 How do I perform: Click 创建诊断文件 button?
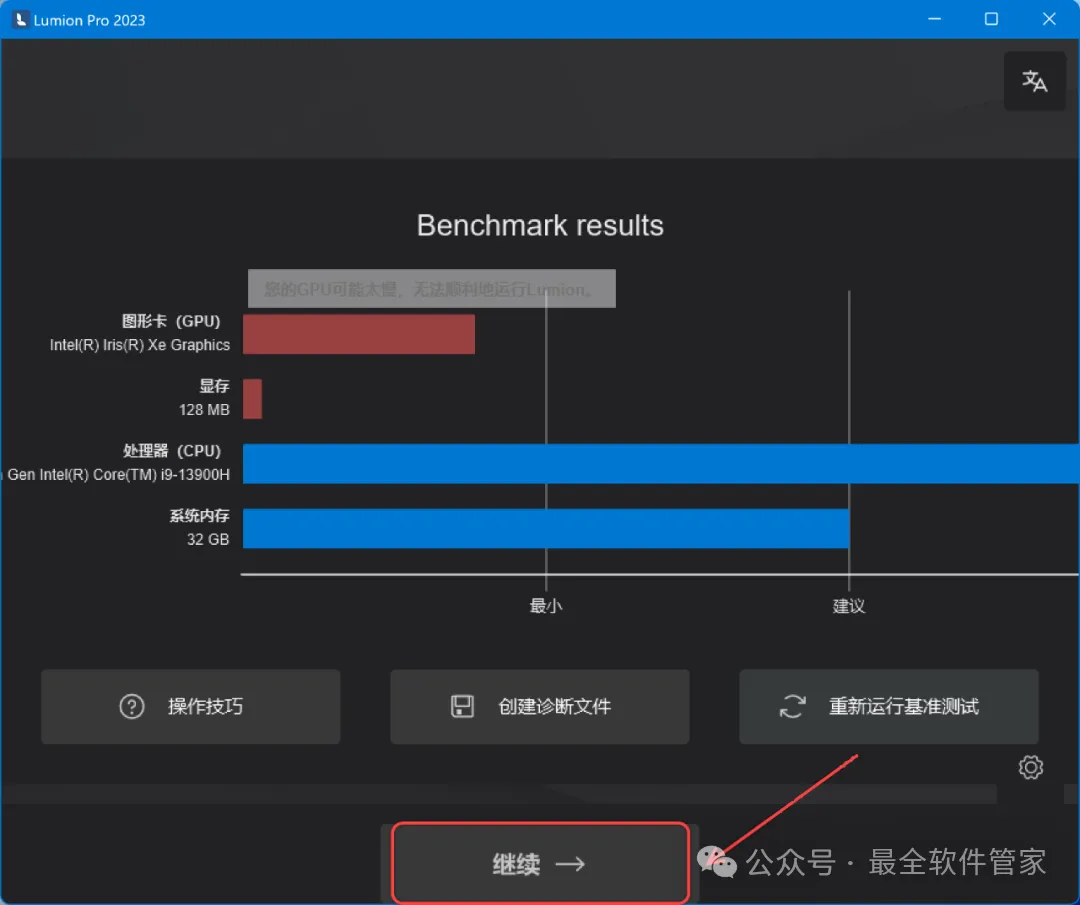coord(540,707)
